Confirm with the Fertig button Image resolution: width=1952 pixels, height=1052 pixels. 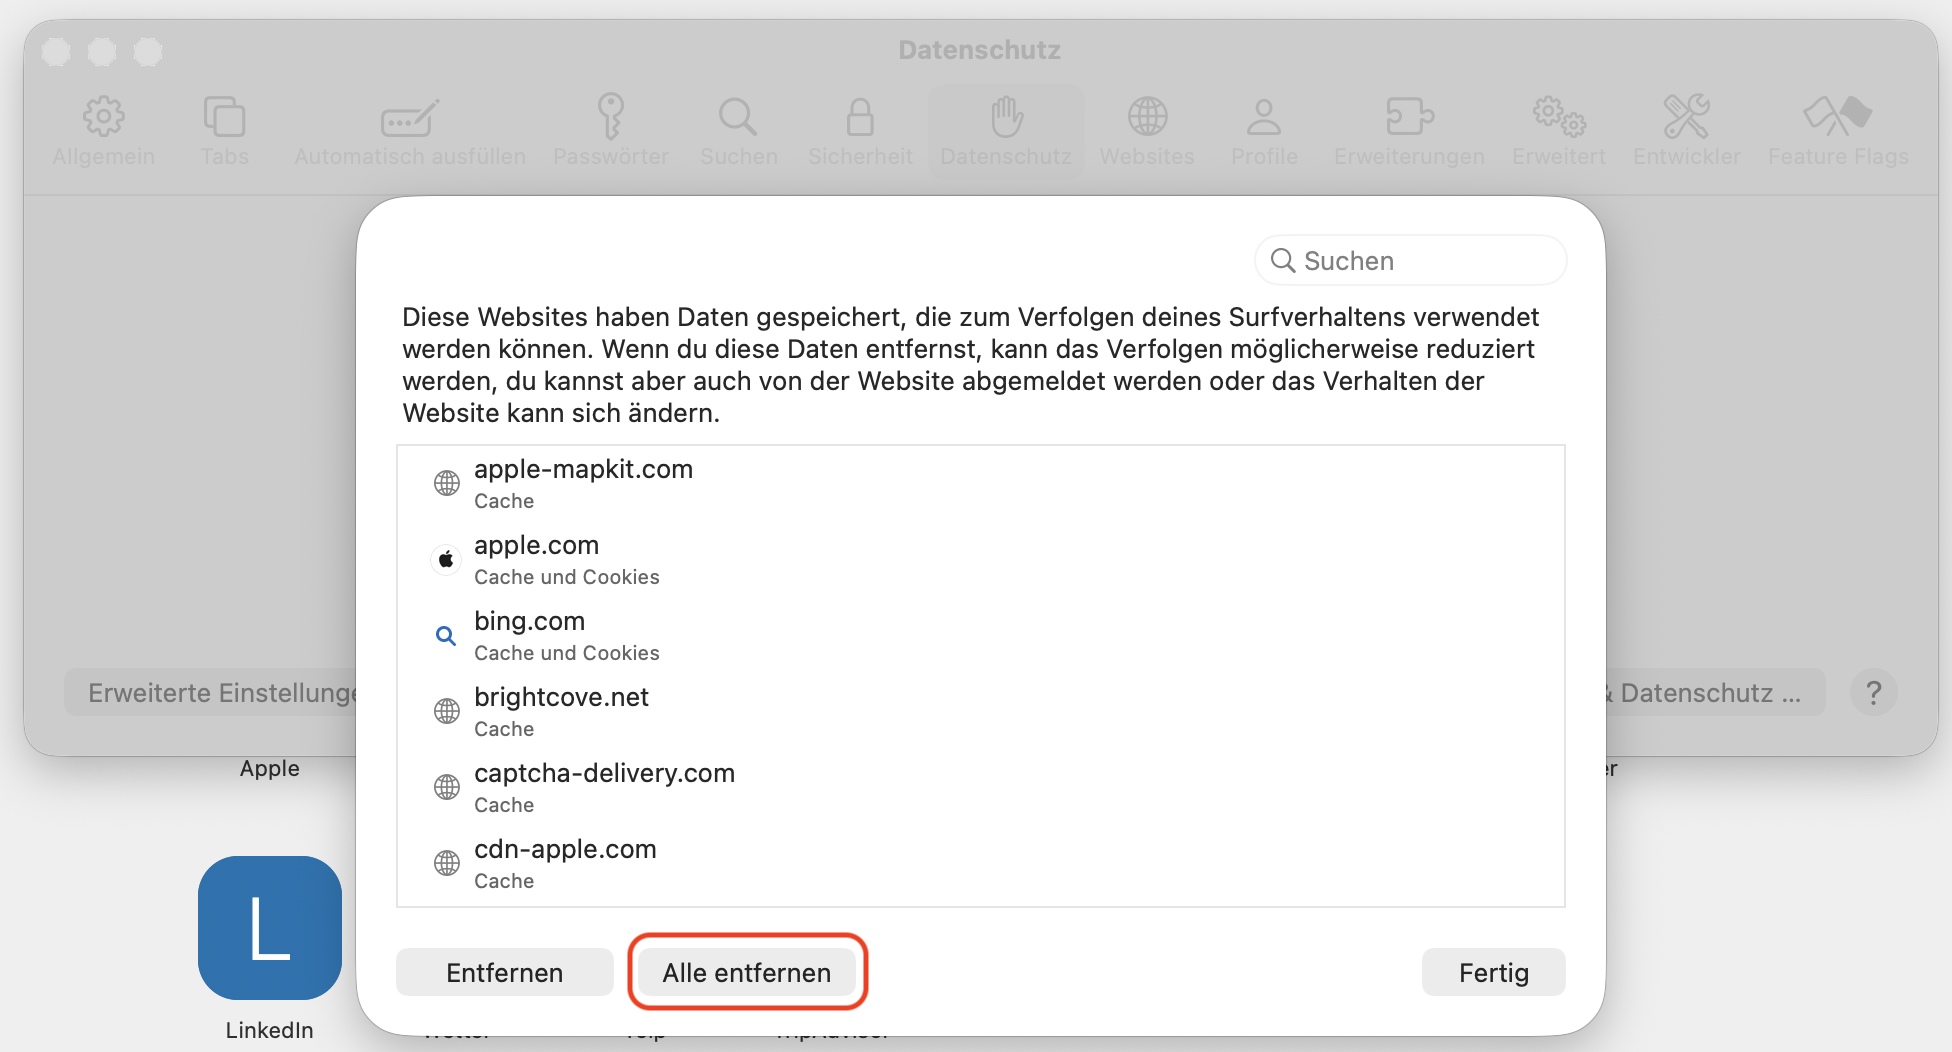coord(1494,972)
